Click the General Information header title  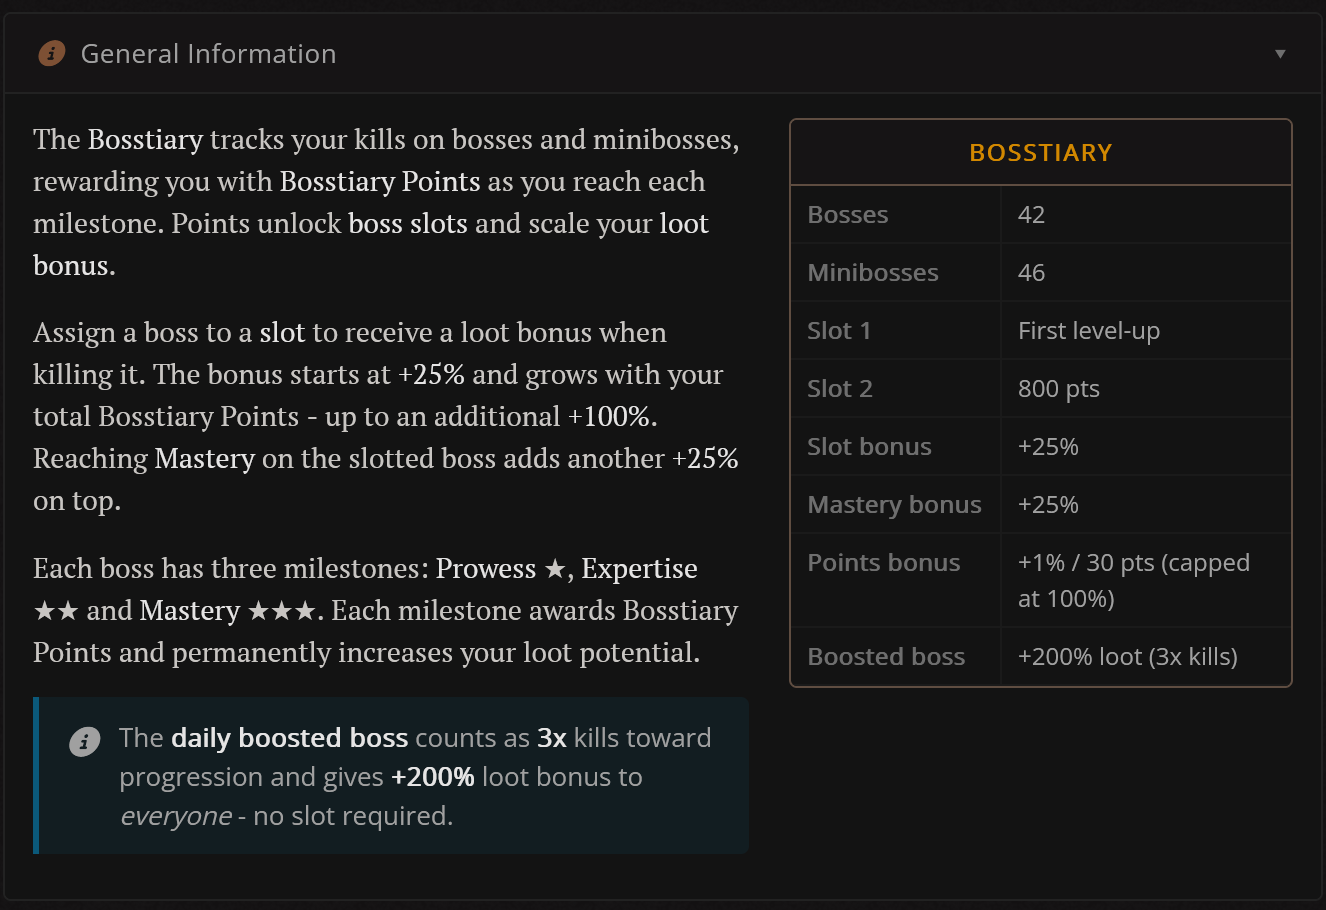(x=208, y=54)
